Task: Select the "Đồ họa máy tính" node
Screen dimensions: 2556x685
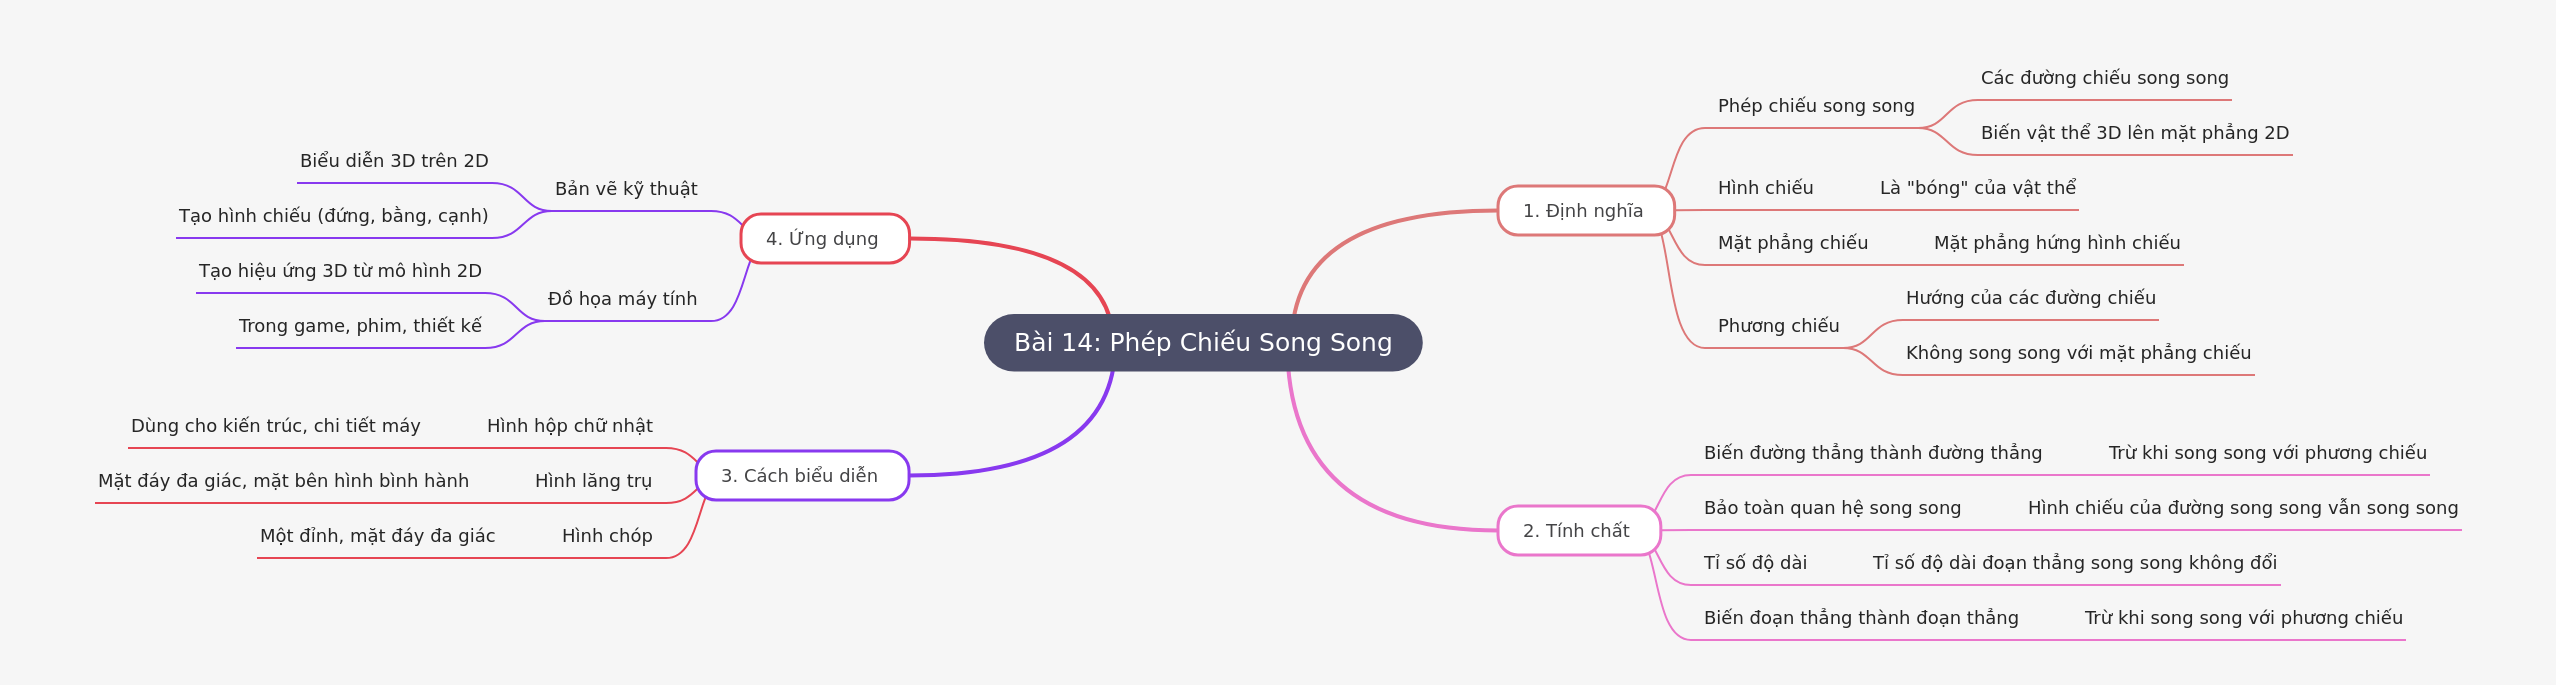Action: [x=622, y=299]
